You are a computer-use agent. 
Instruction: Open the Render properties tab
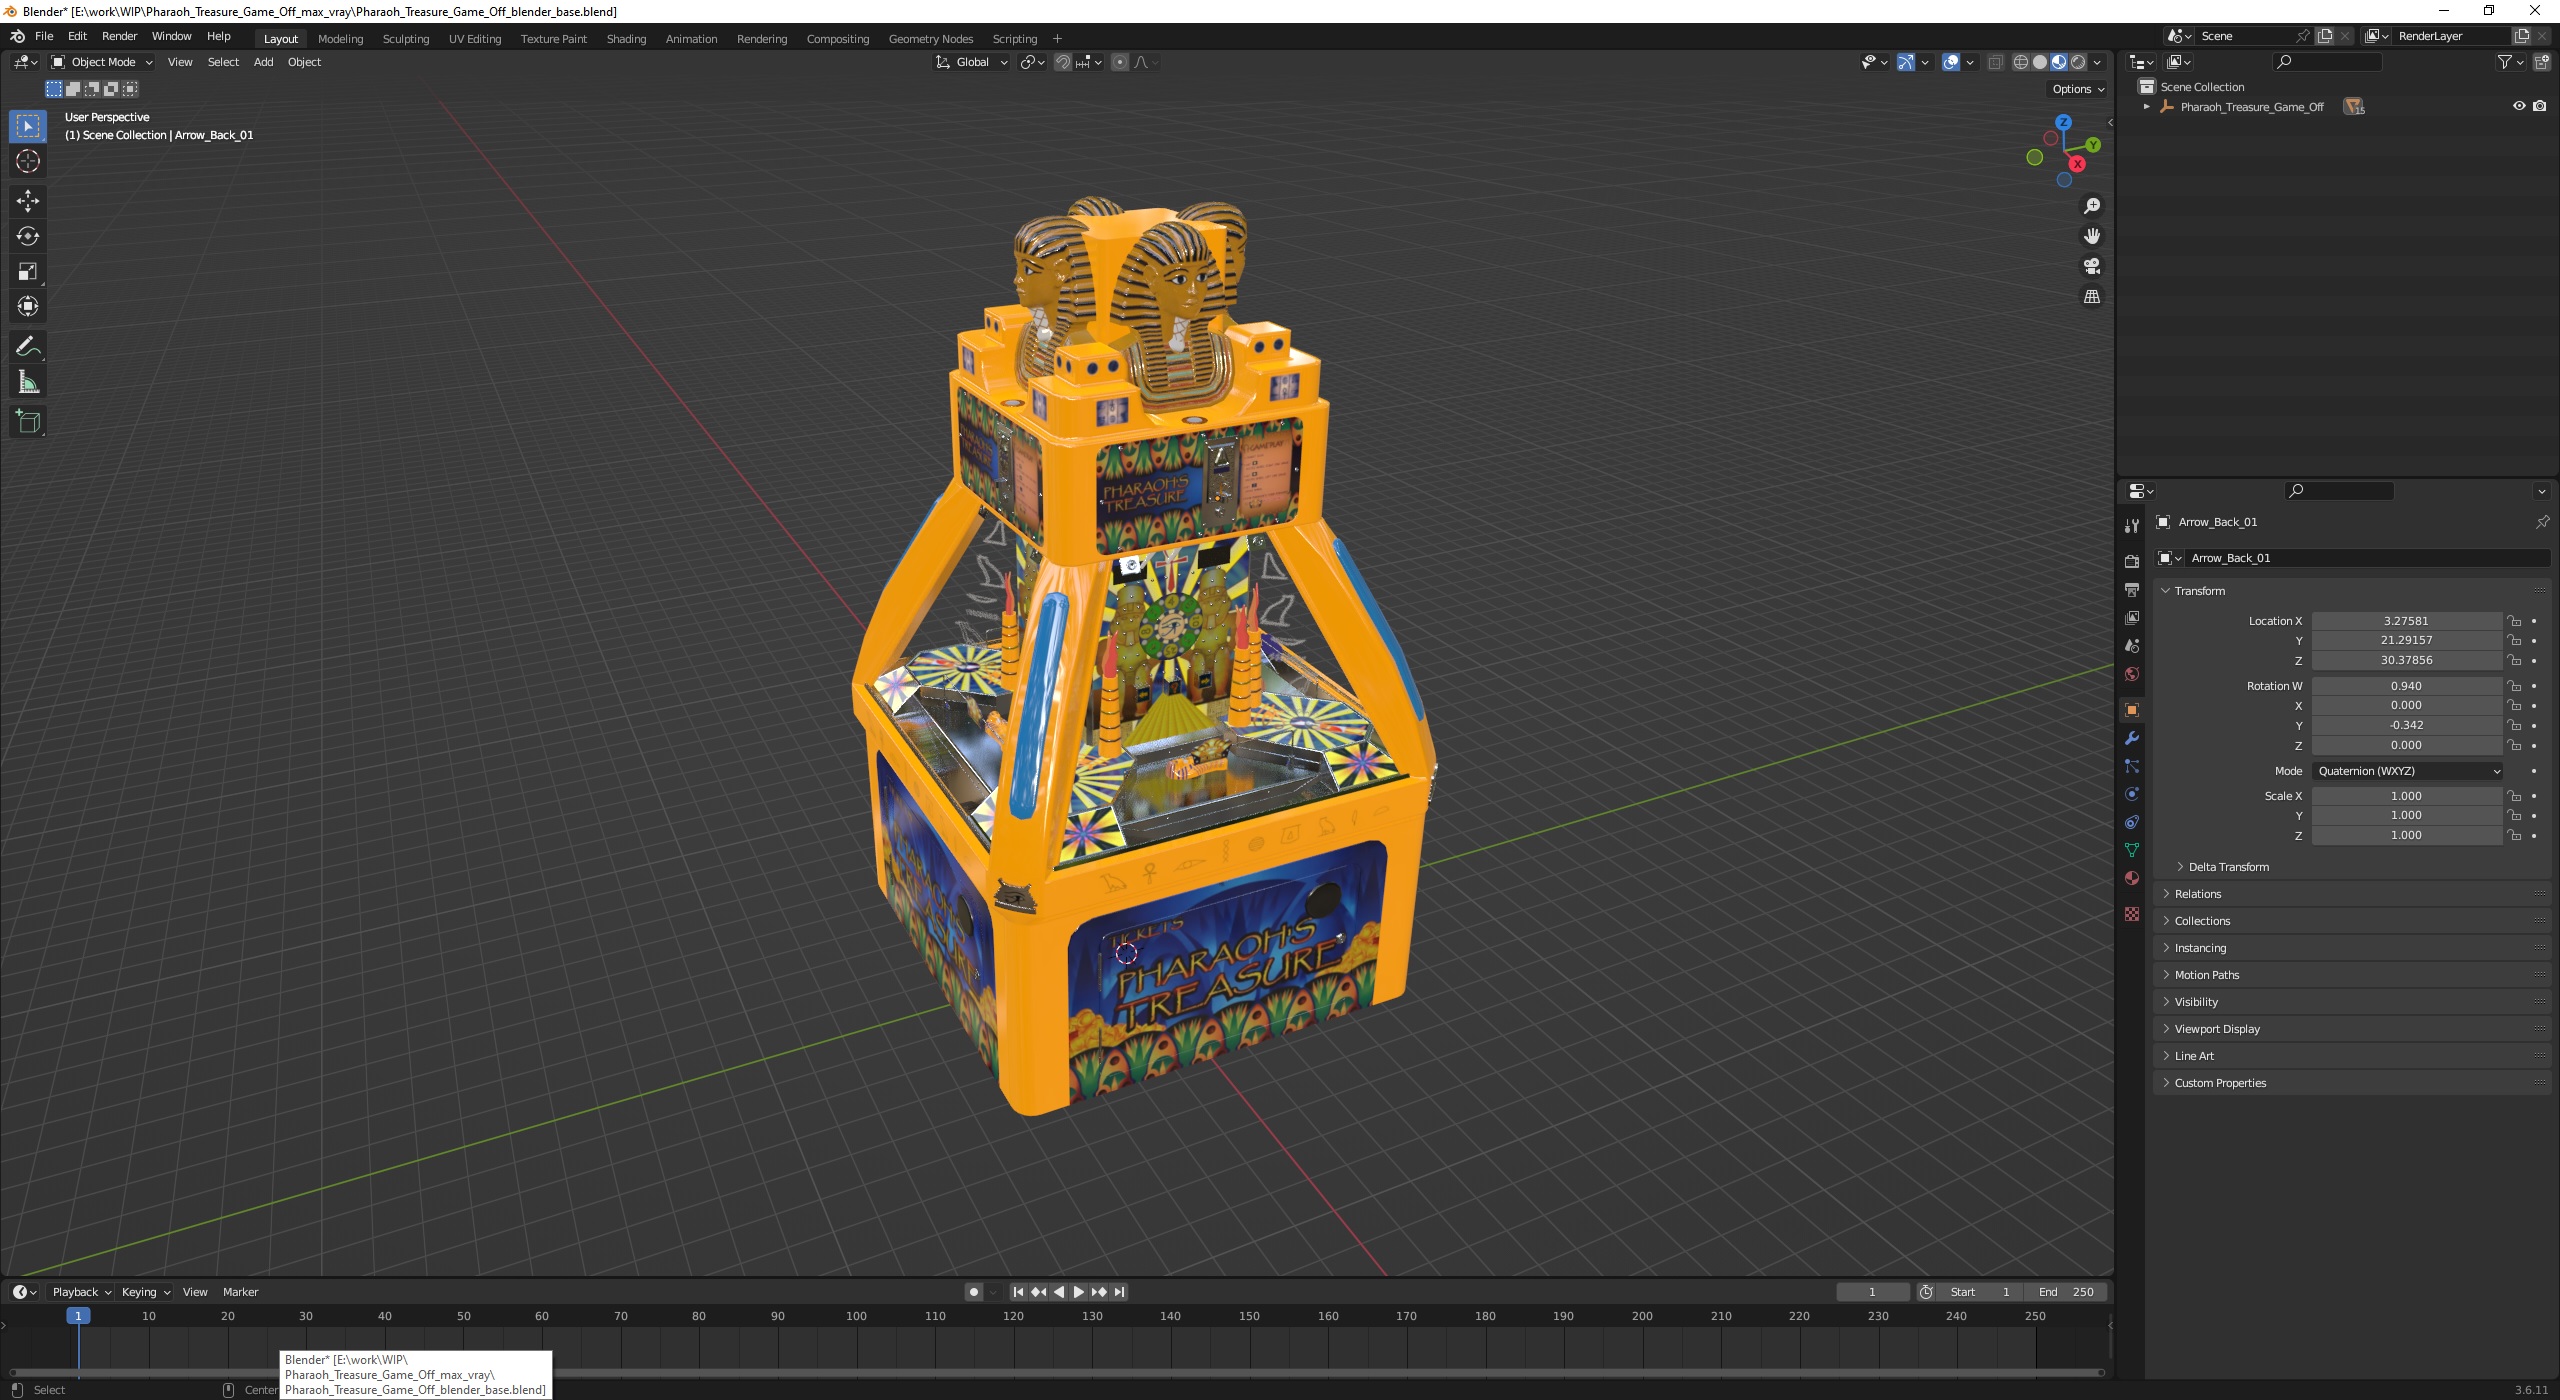click(2131, 561)
